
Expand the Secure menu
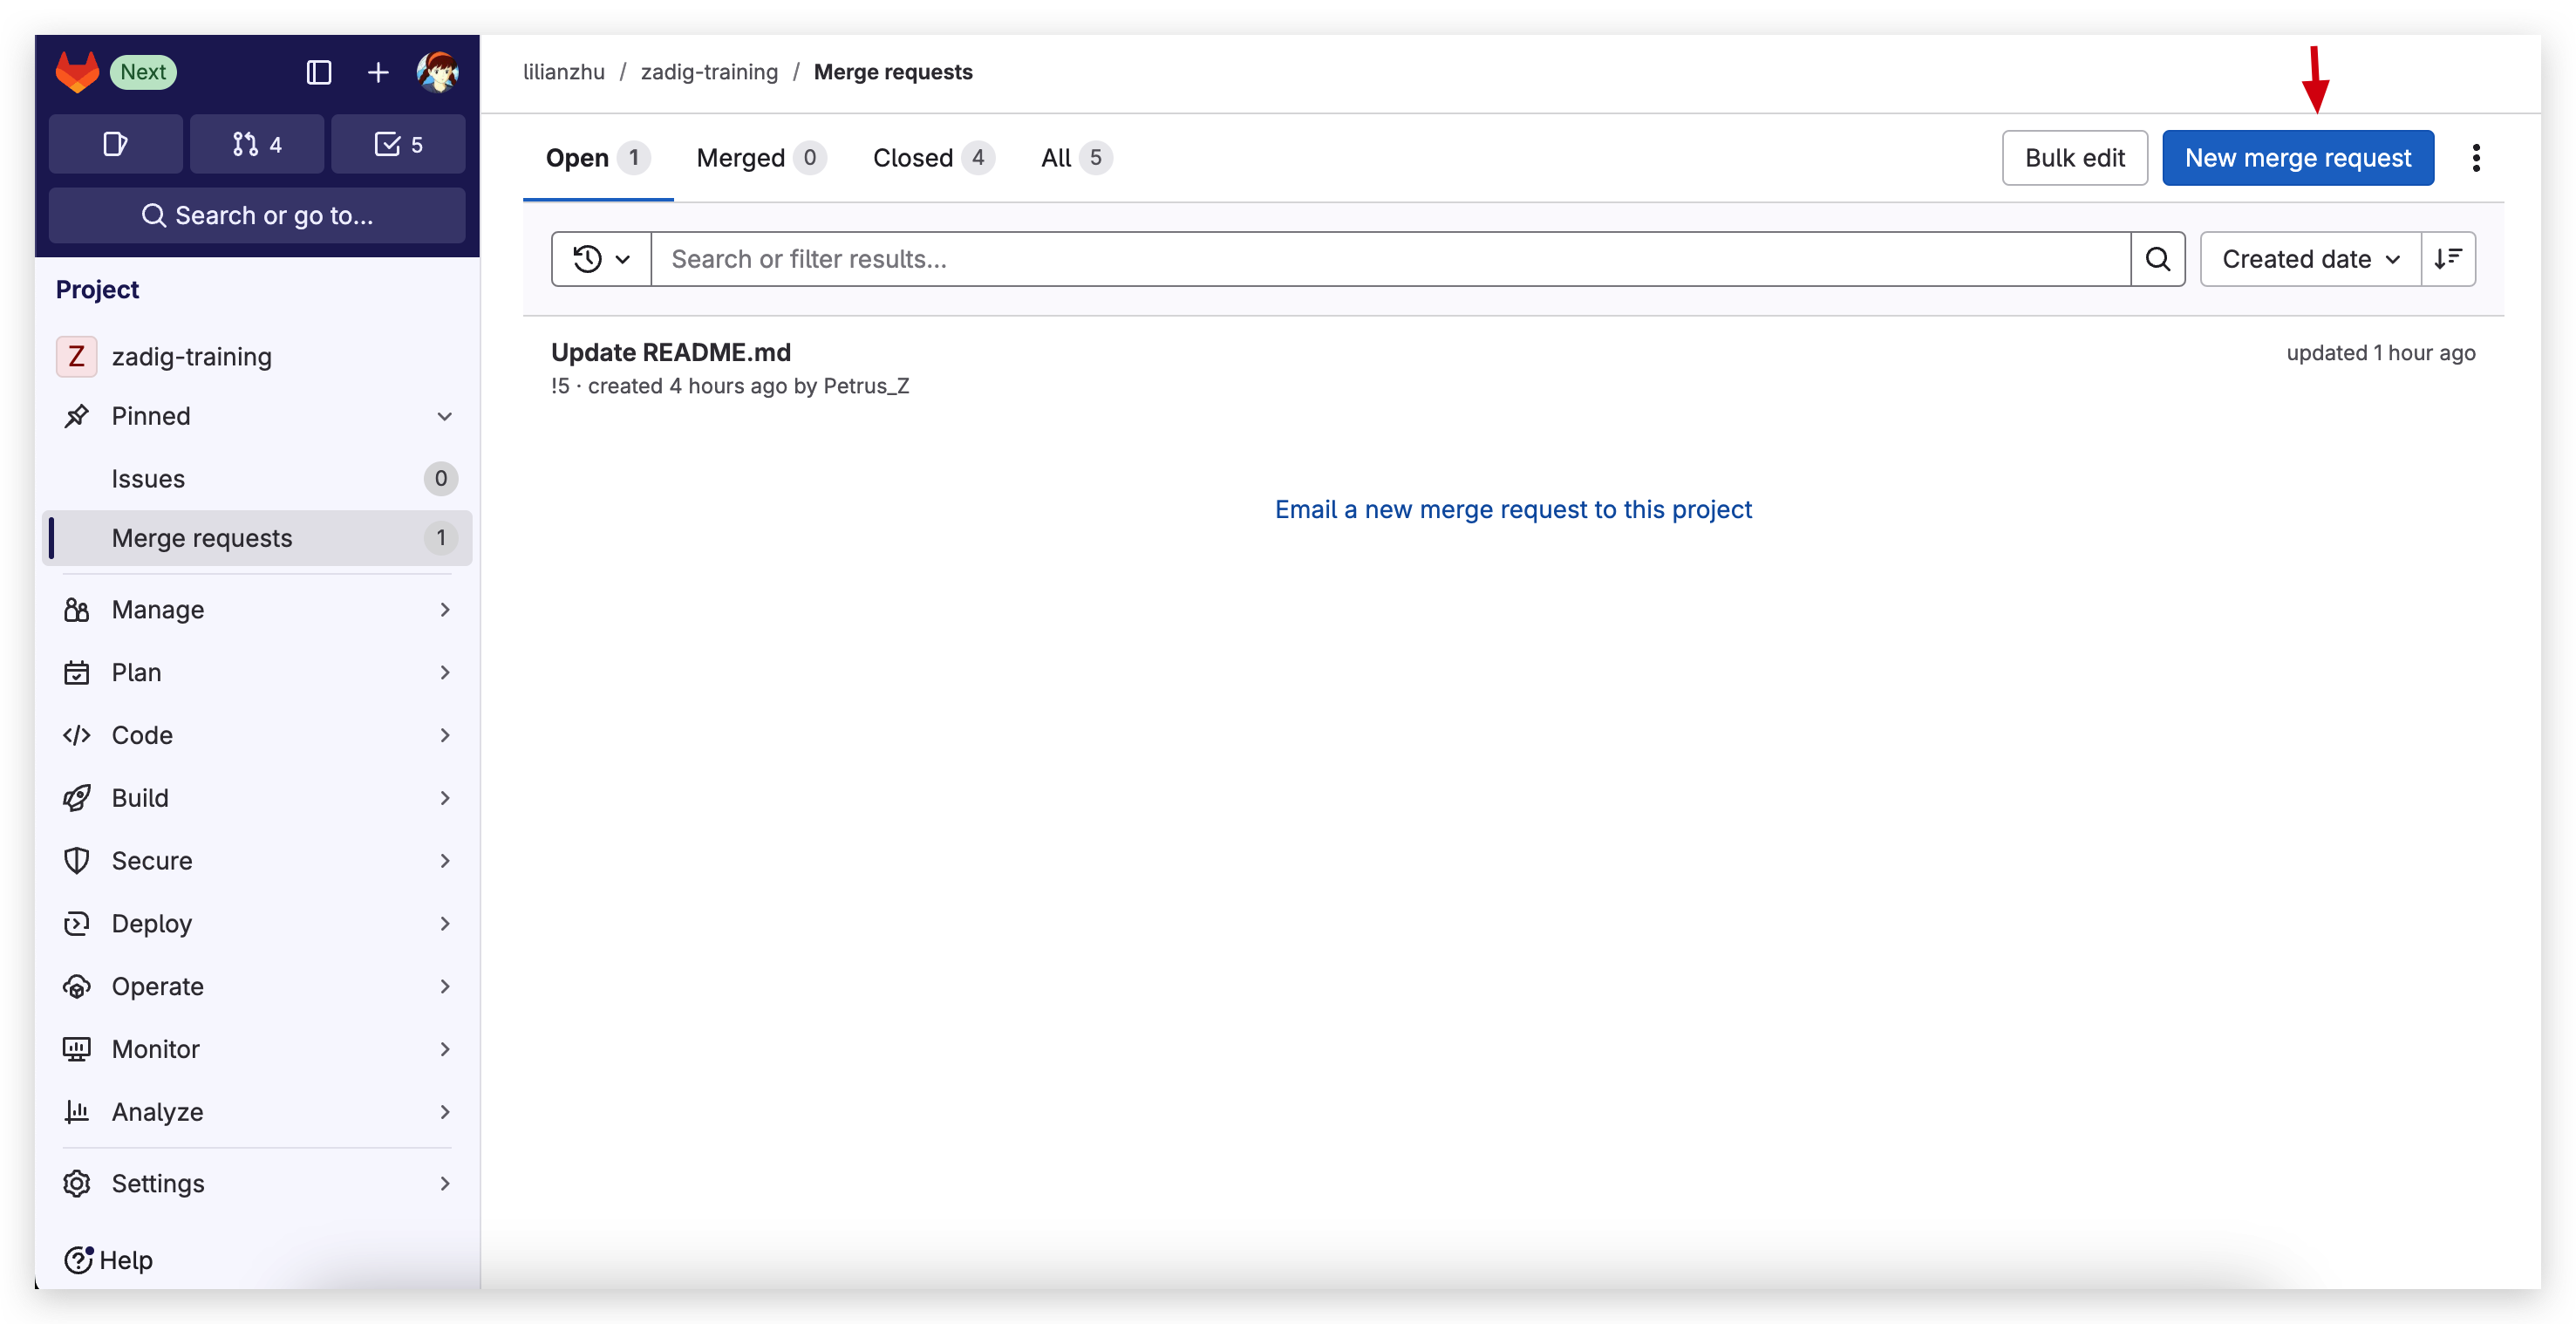point(257,862)
